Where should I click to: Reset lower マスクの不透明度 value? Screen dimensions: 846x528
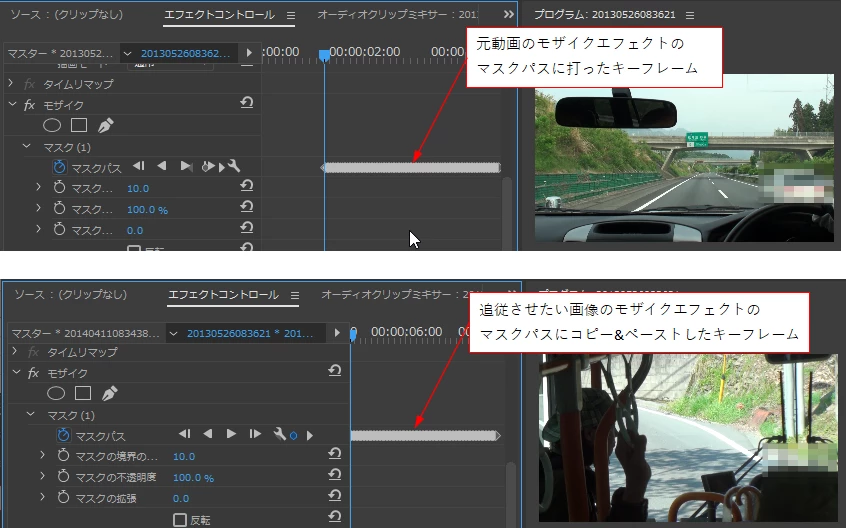click(x=335, y=475)
